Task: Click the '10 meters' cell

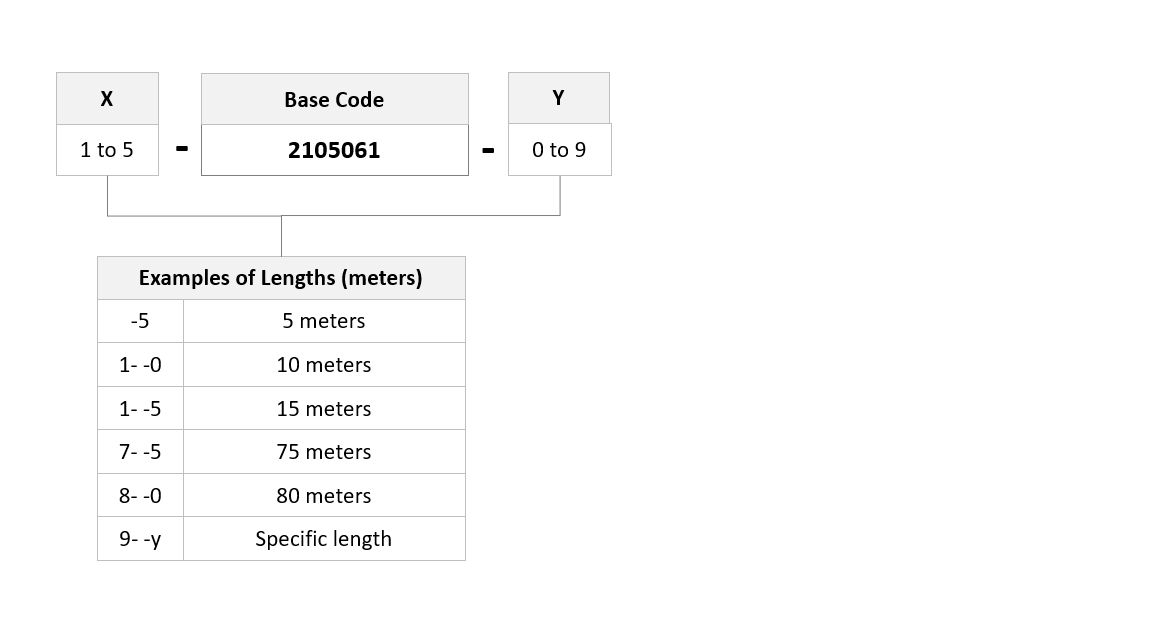Action: tap(324, 365)
